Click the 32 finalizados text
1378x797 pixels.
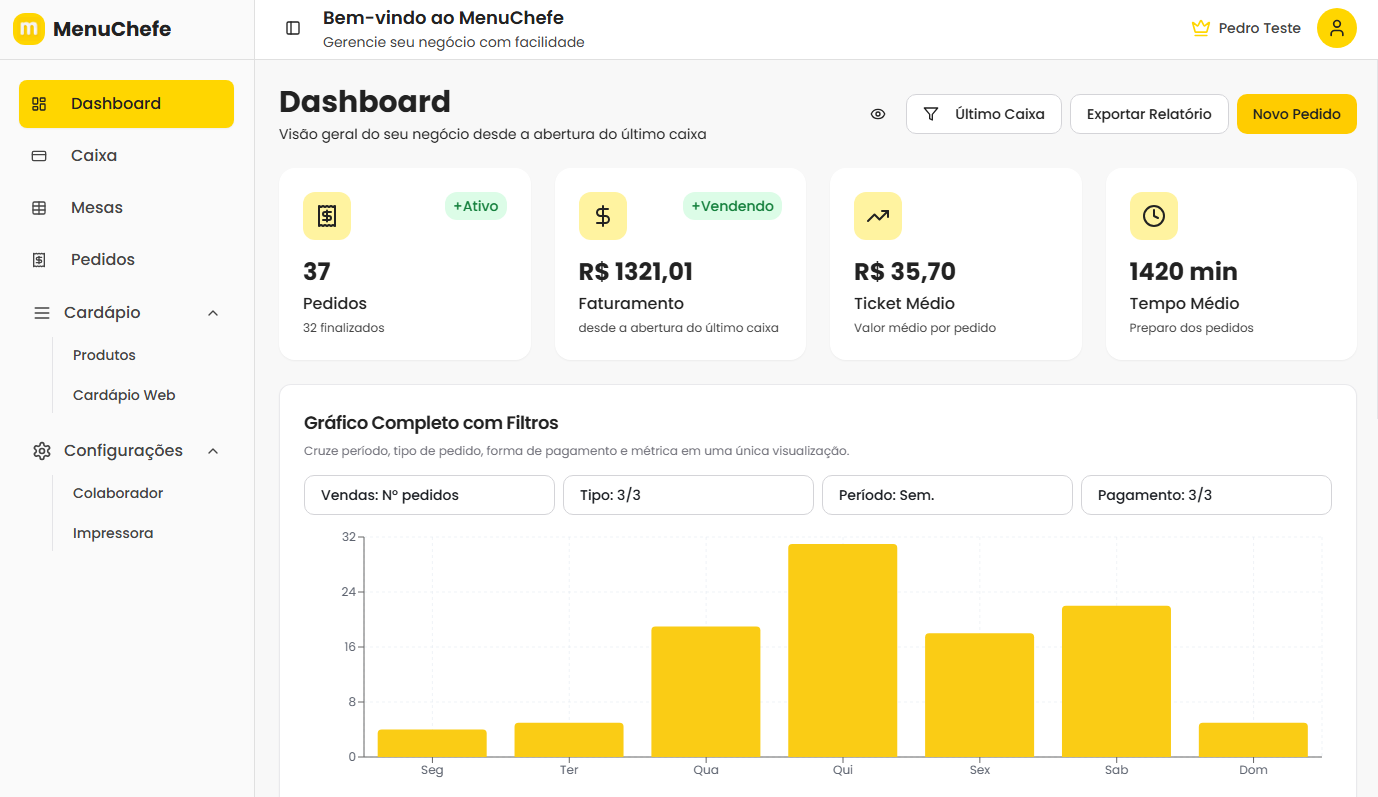click(343, 328)
